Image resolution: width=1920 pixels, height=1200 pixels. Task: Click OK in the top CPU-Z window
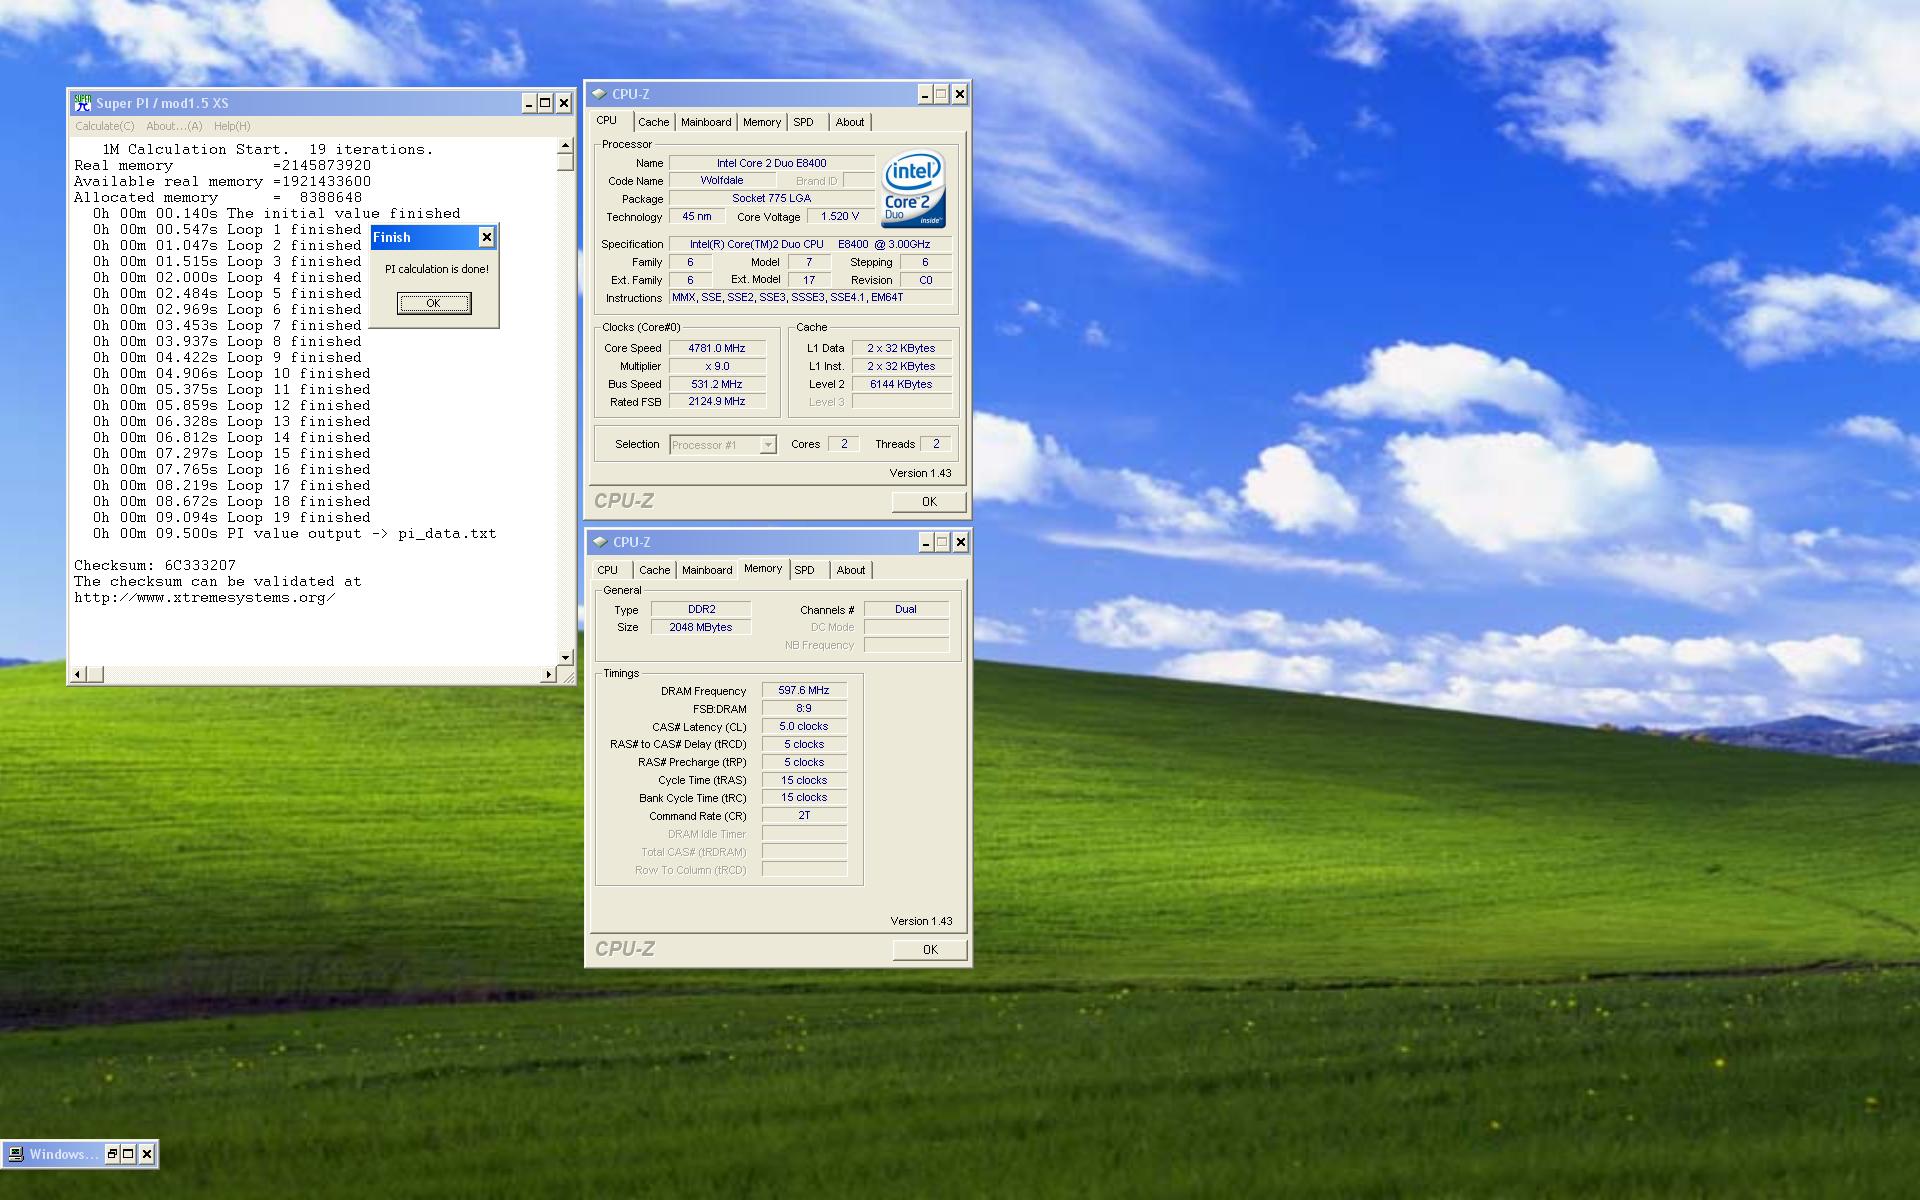coord(929,502)
